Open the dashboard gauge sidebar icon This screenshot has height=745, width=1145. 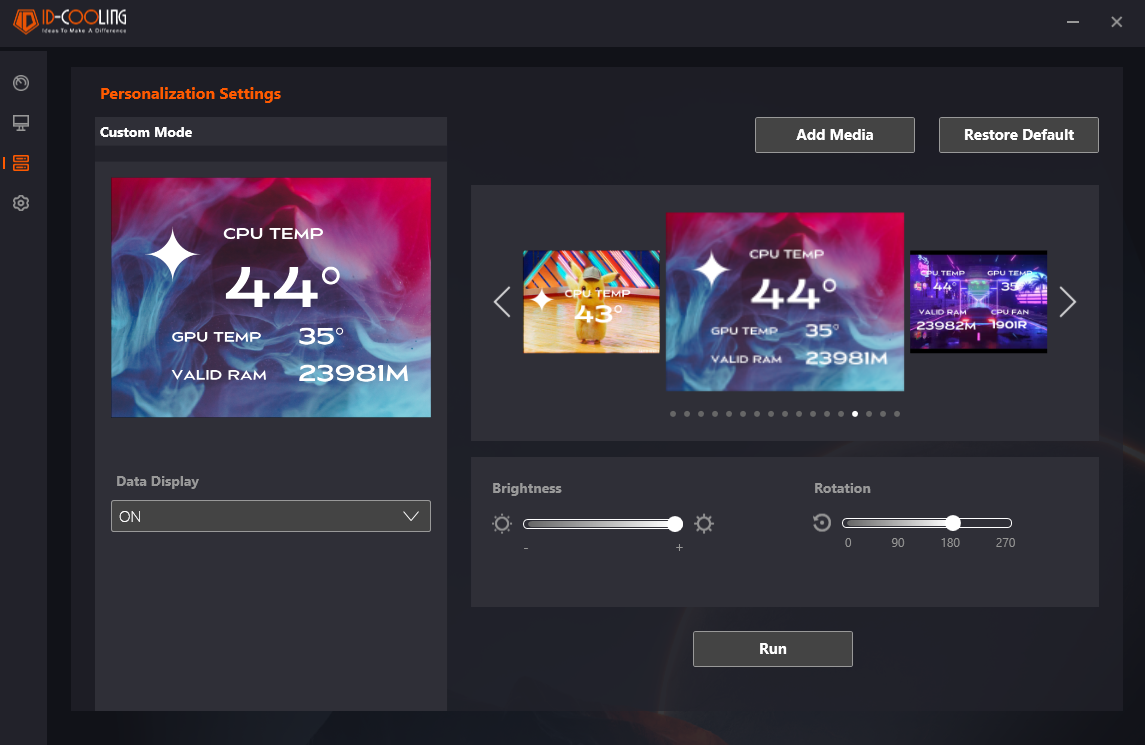coord(21,83)
